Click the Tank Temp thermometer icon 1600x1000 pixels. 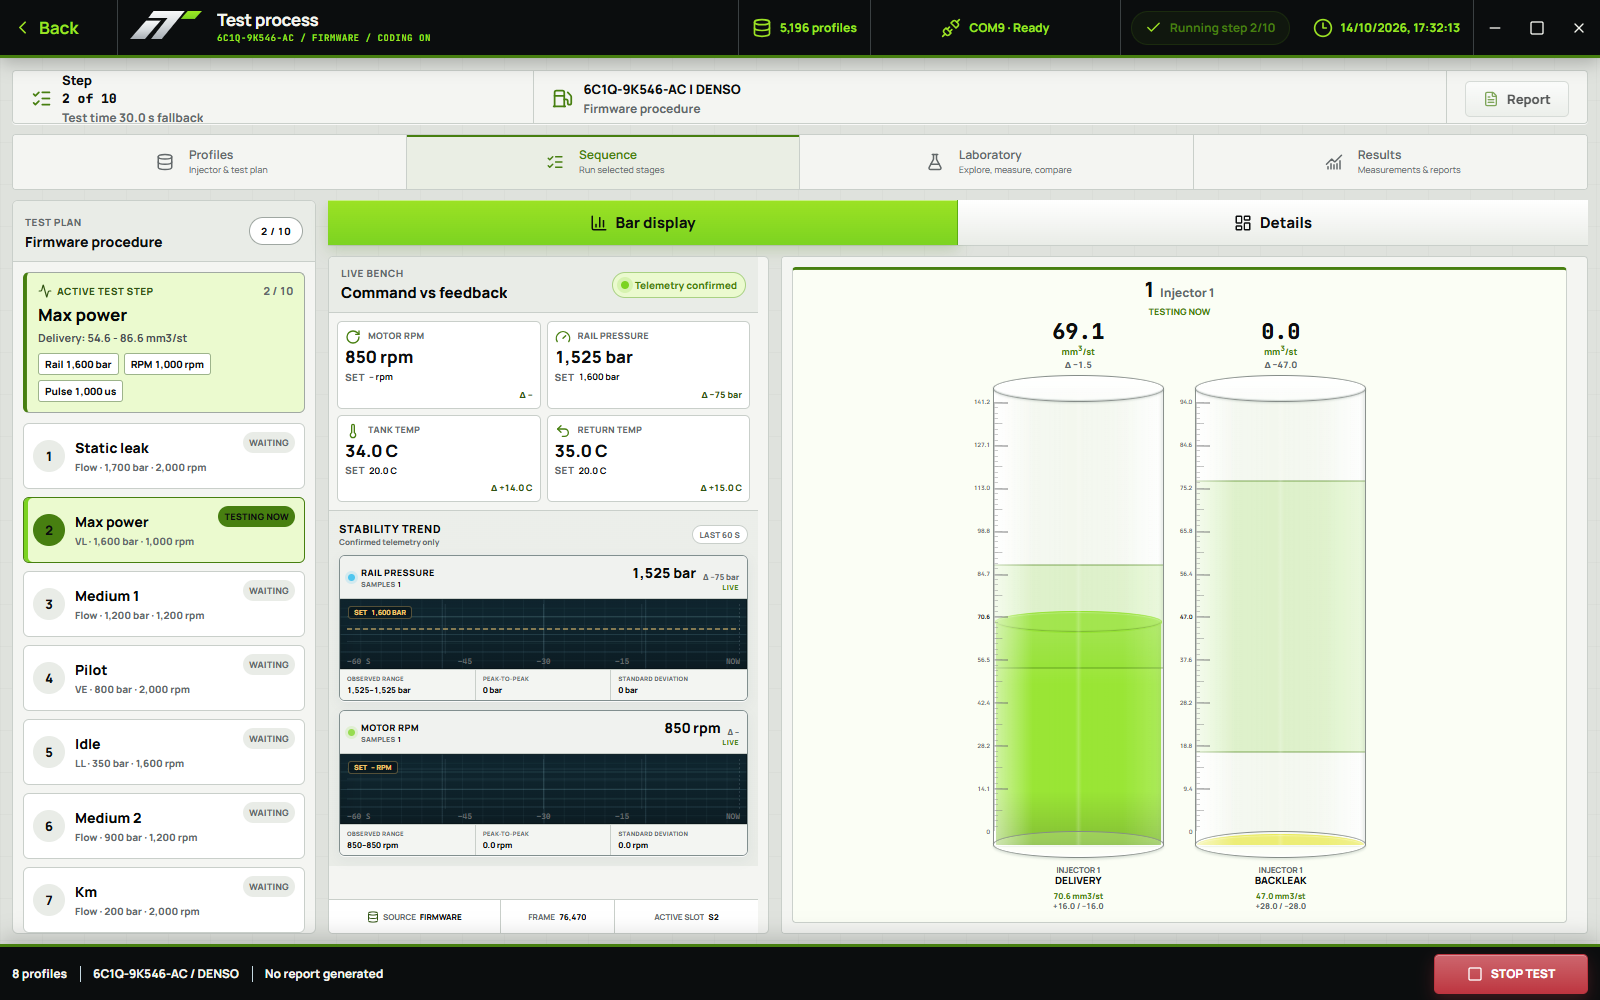point(353,430)
